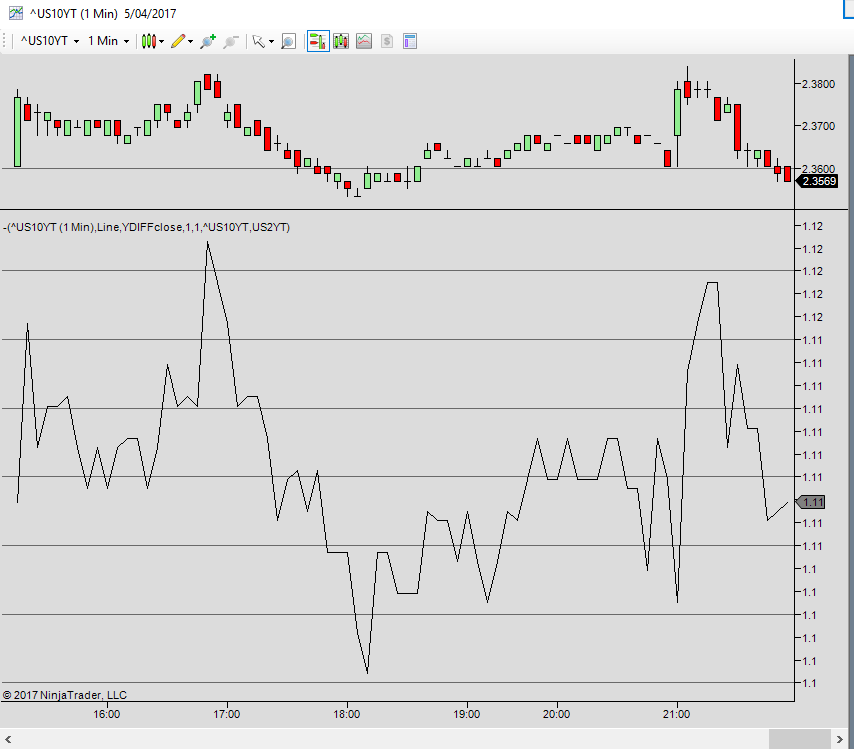Expand the cursor type dropdown arrow
The image size is (854, 749).
pos(271,41)
